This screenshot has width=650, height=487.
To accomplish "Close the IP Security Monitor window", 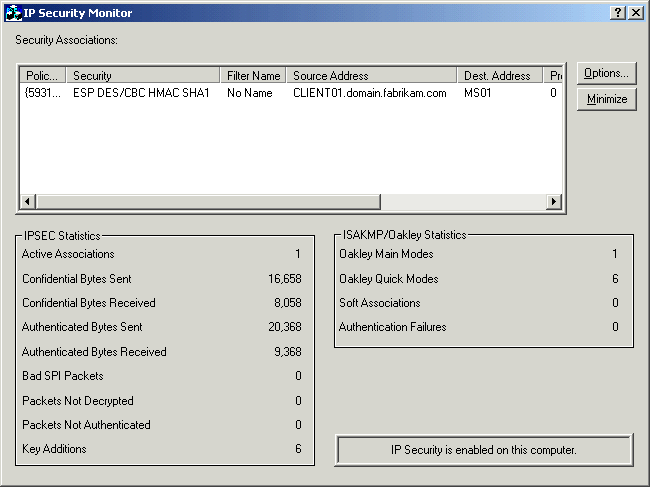I will [637, 13].
